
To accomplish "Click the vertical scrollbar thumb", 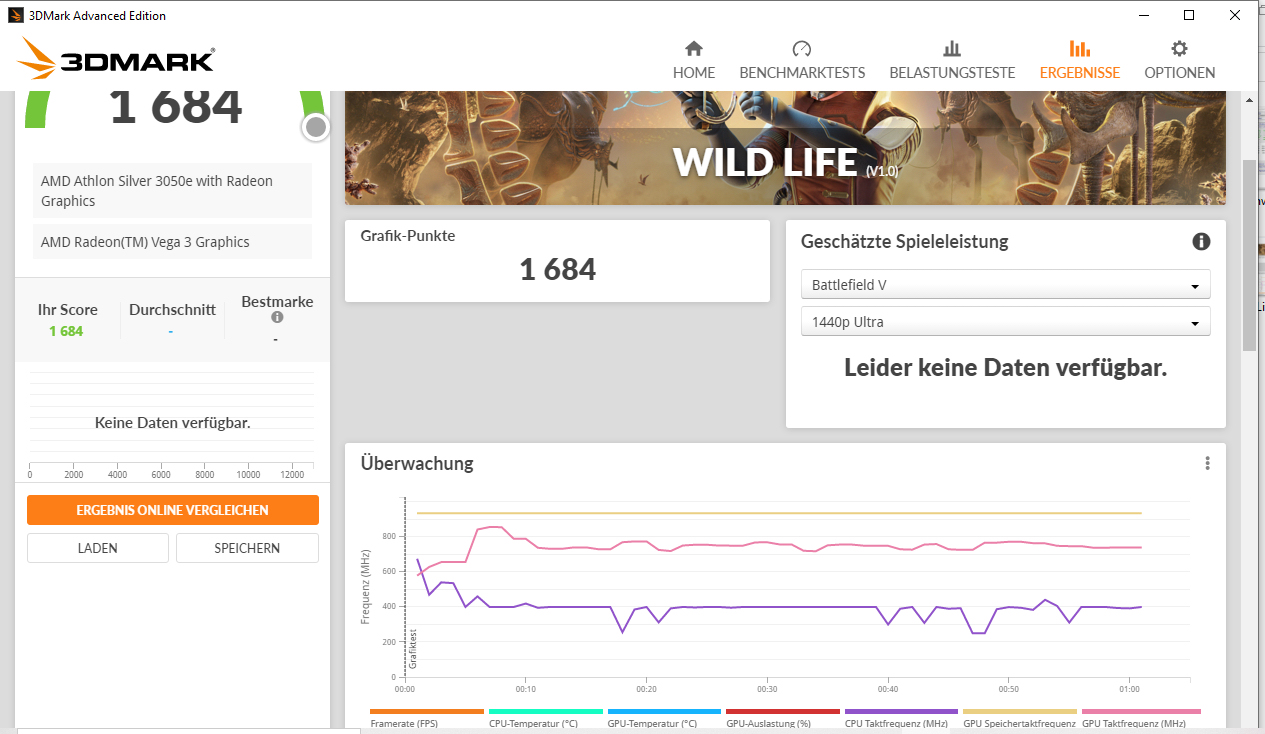I will [1249, 255].
